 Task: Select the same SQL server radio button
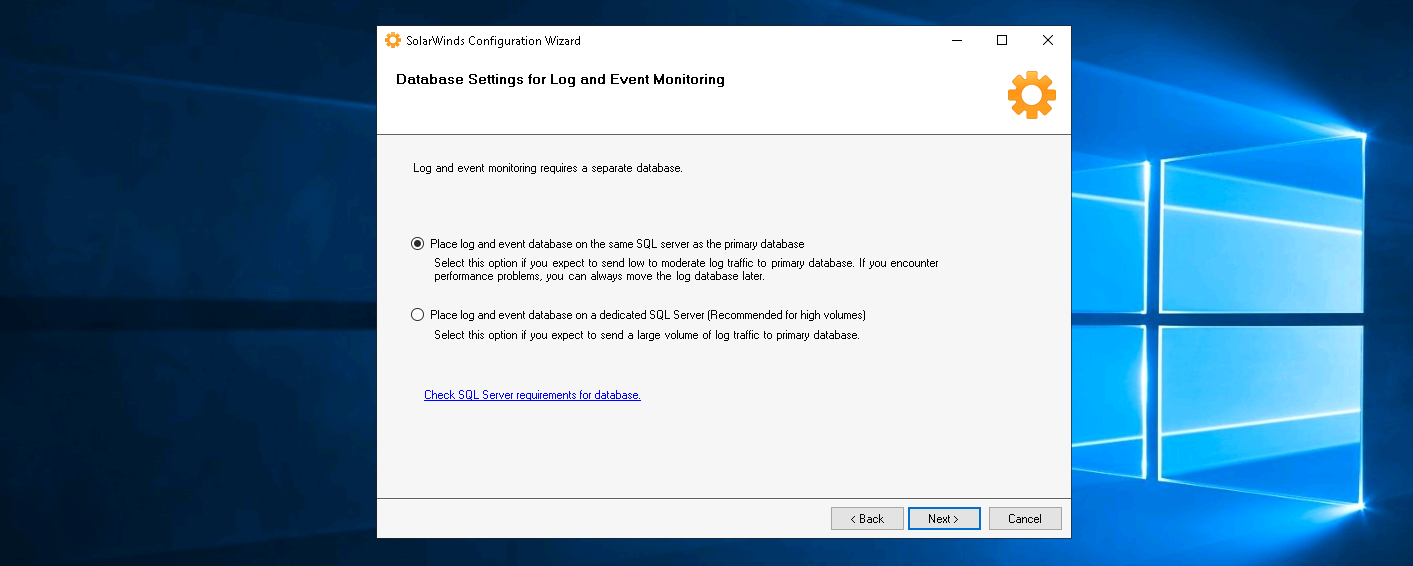click(x=418, y=244)
